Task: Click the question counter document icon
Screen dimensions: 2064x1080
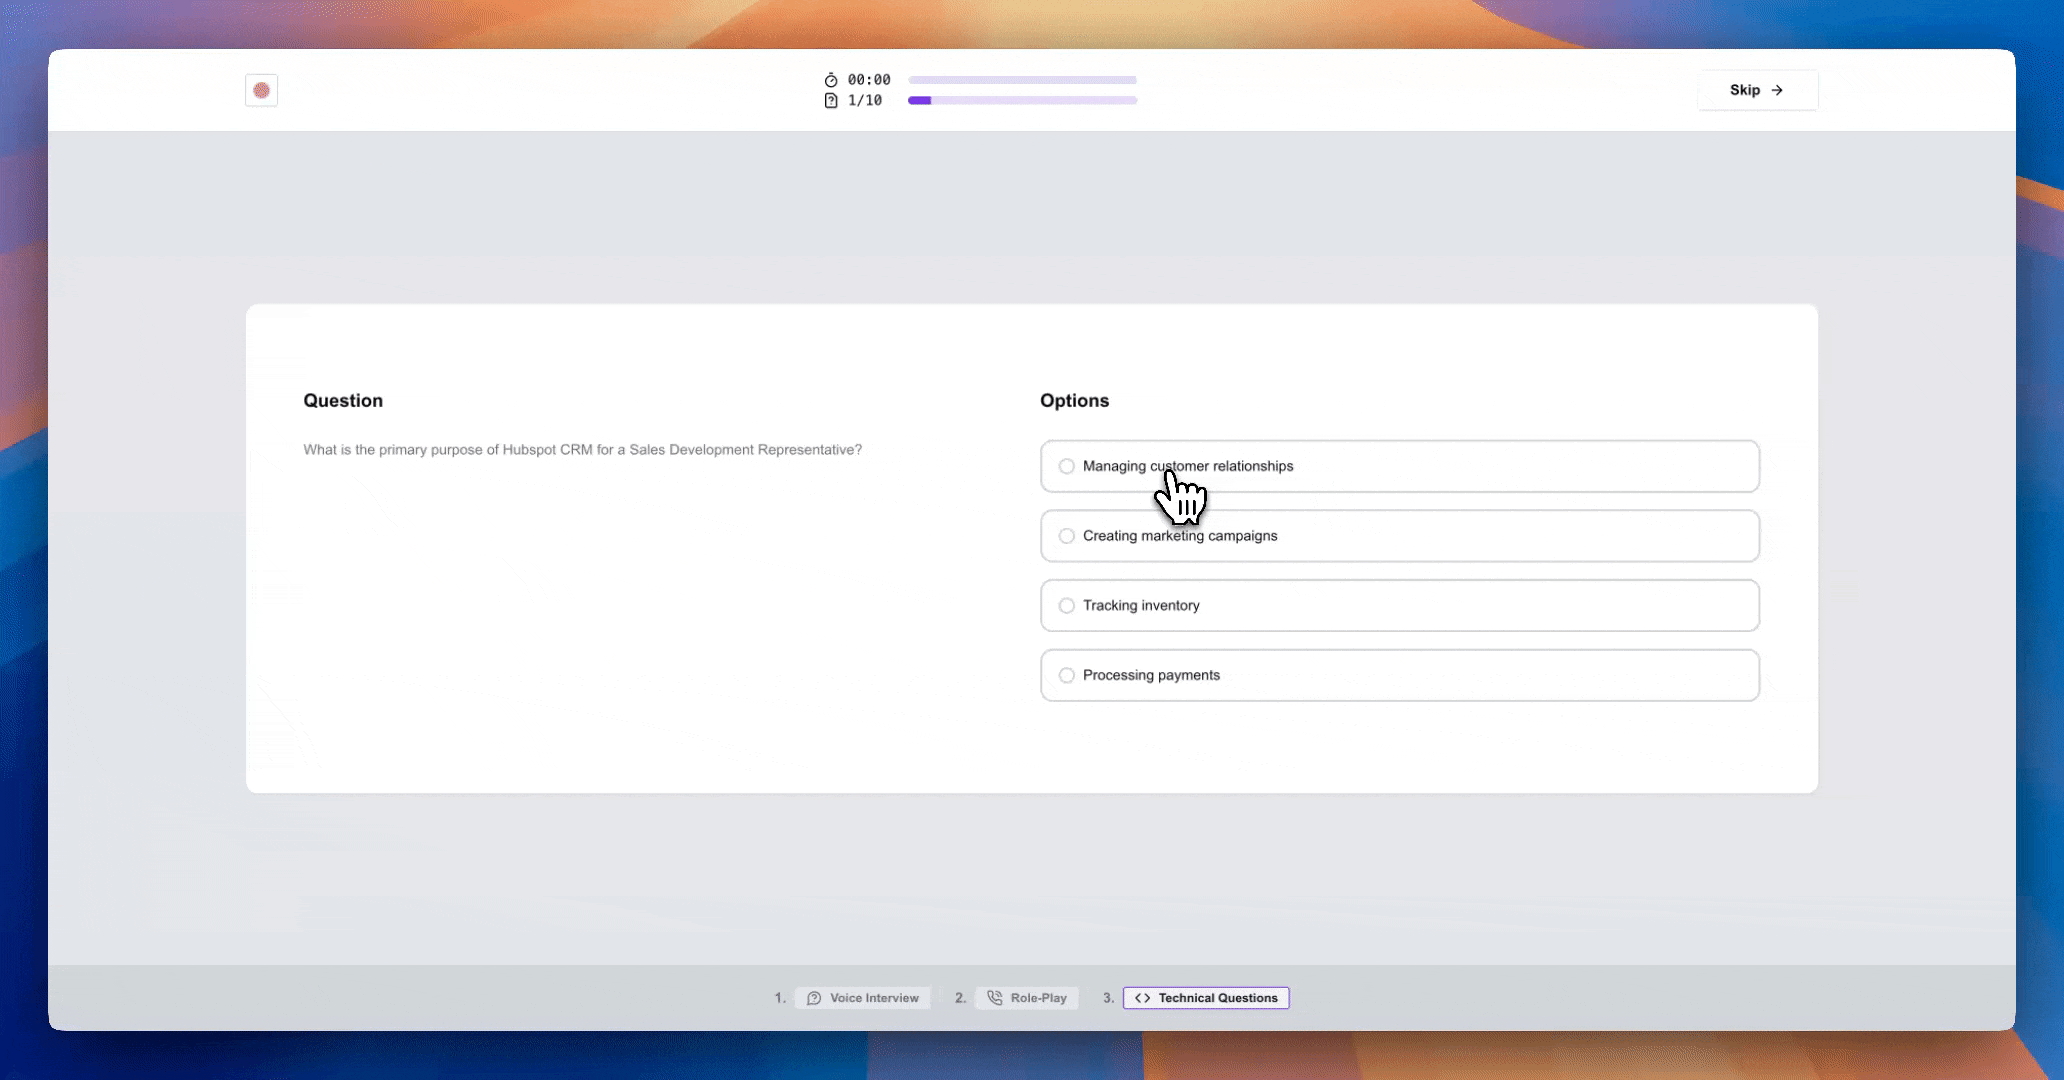Action: click(x=831, y=101)
